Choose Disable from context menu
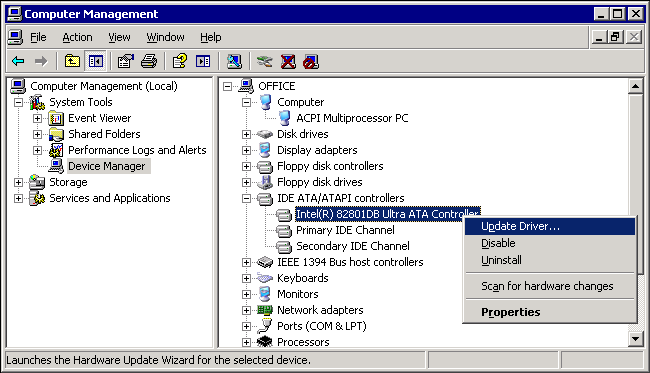Viewport: 650px width, 373px height. (550, 243)
